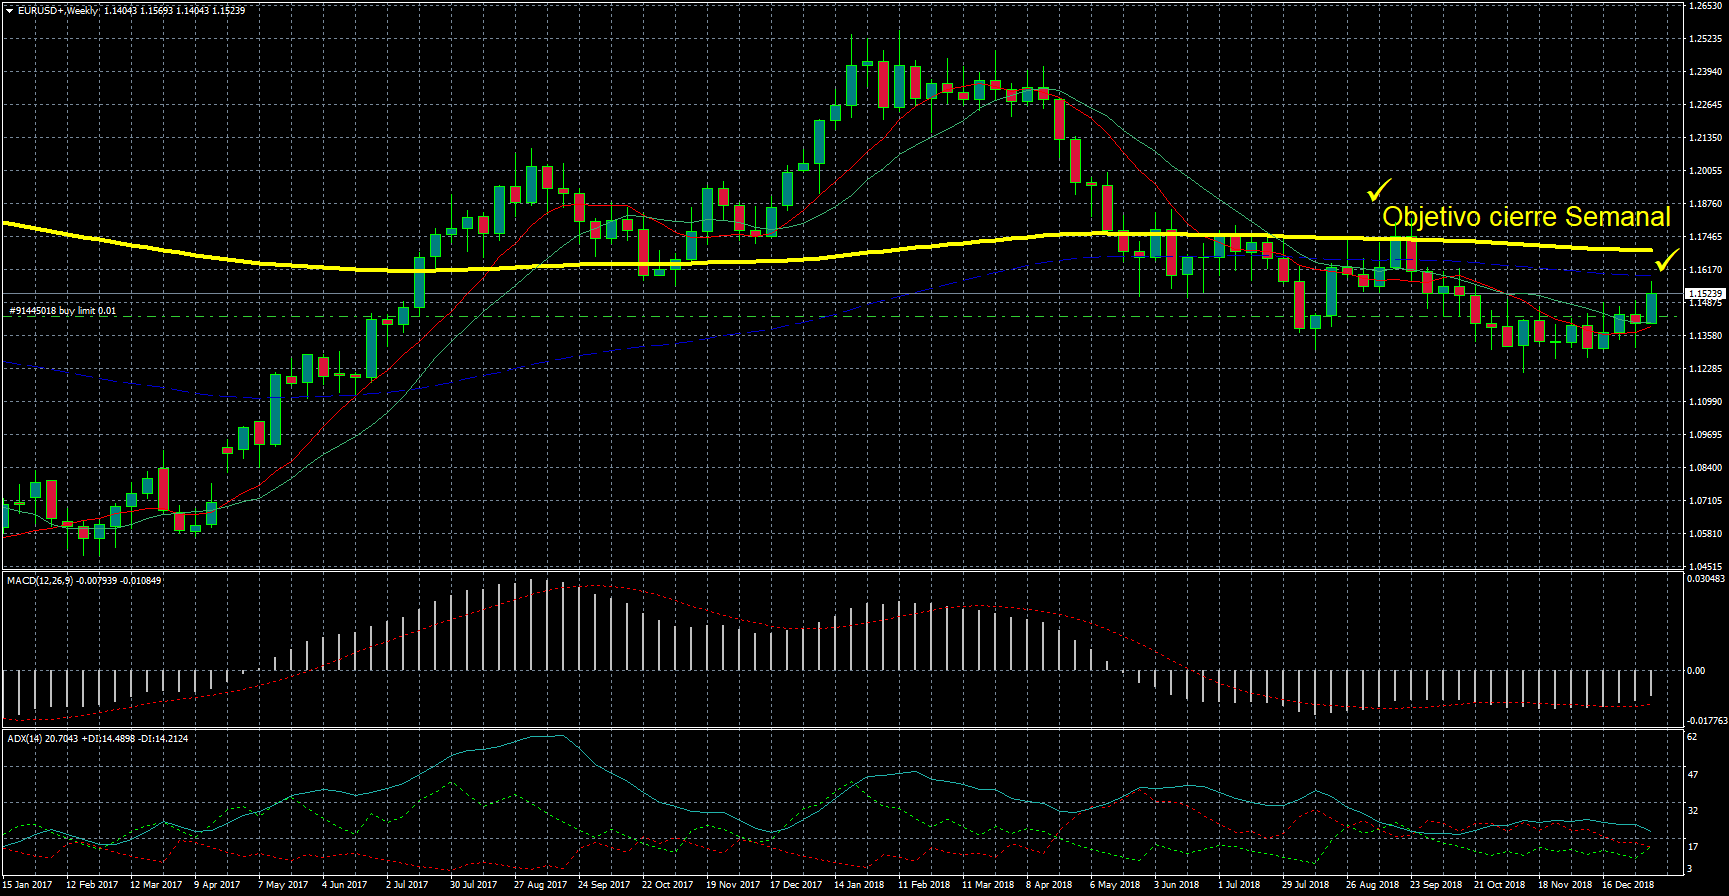This screenshot has height=896, width=1729.
Task: Click the 47 level on ADX scale
Action: [1692, 775]
